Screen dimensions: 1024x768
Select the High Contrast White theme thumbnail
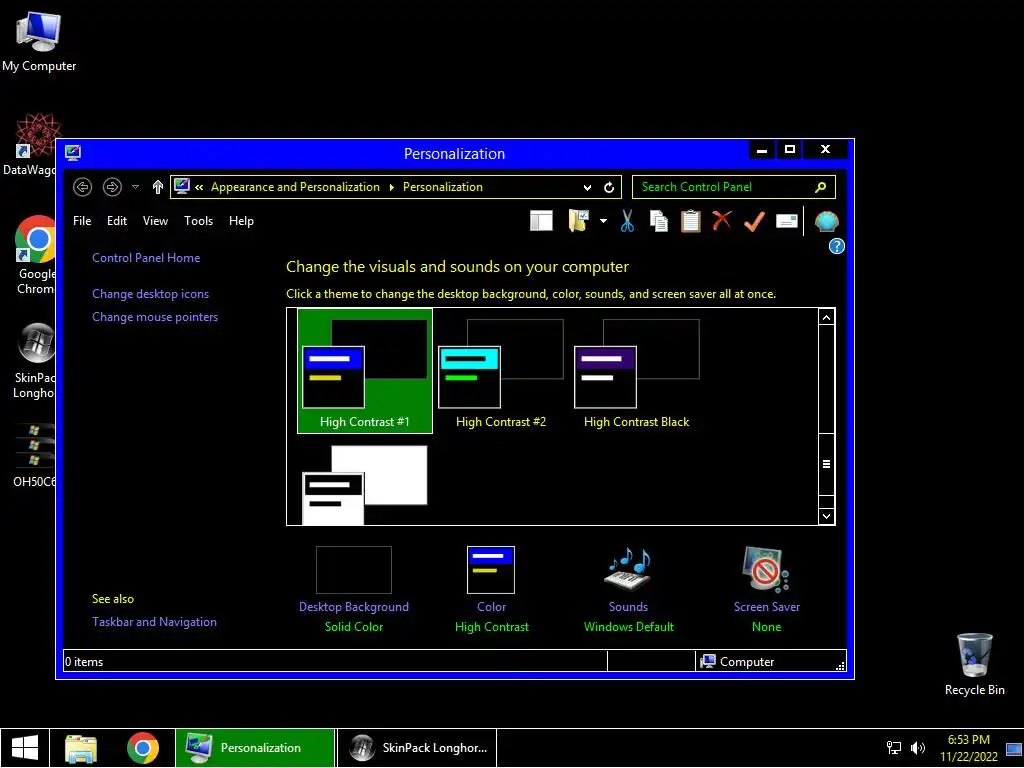(364, 485)
